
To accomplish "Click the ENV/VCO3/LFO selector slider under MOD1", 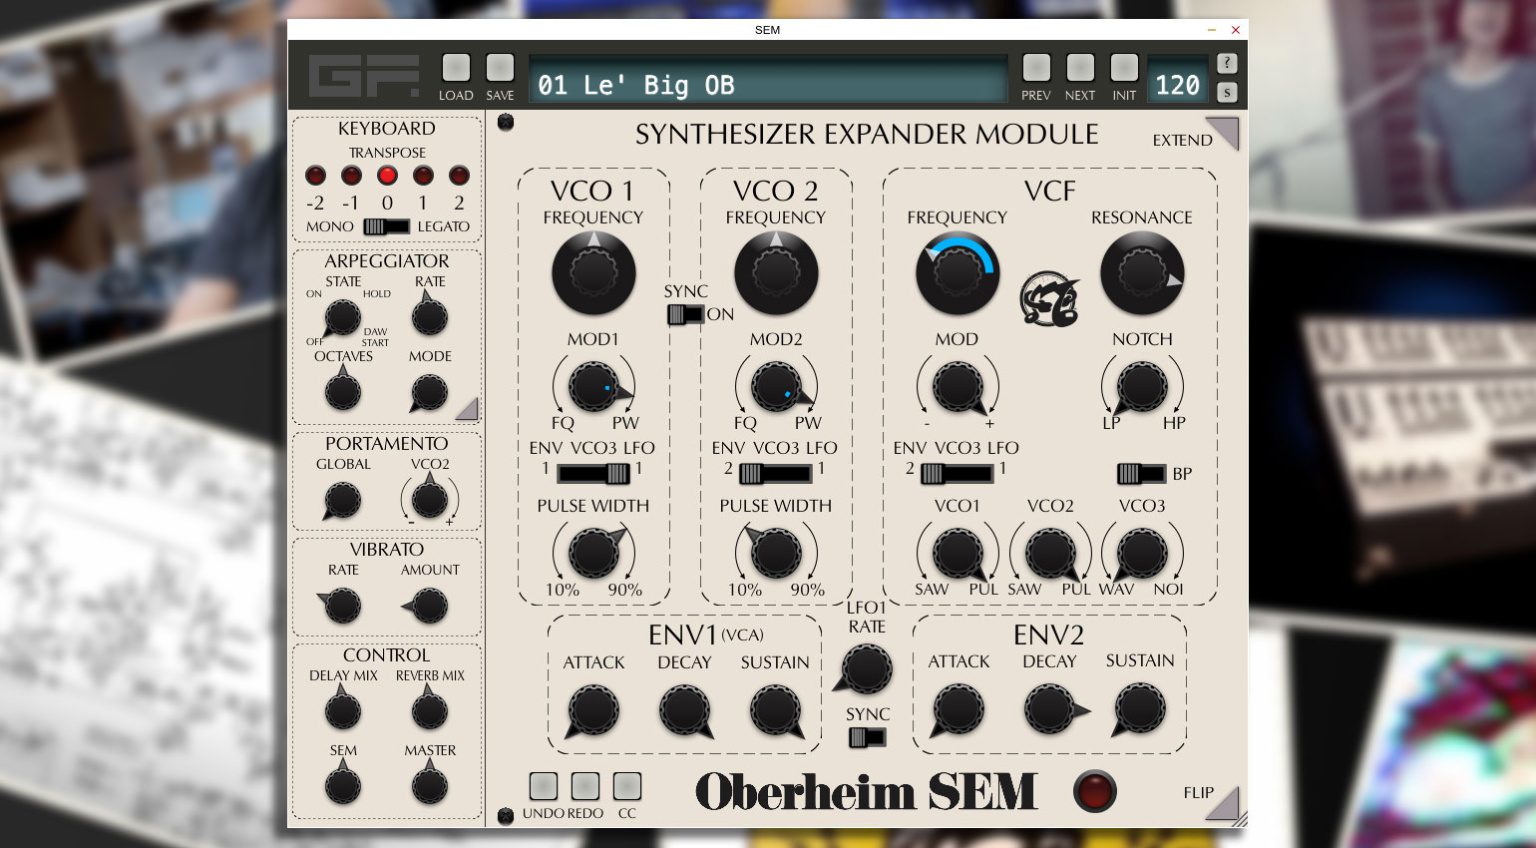I will point(593,474).
